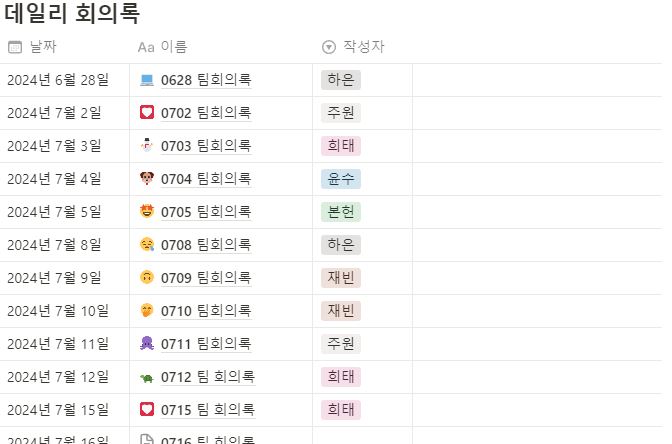Click the star-eyes emoji of 0705 팀회의록
This screenshot has width=672, height=444.
pyautogui.click(x=147, y=211)
